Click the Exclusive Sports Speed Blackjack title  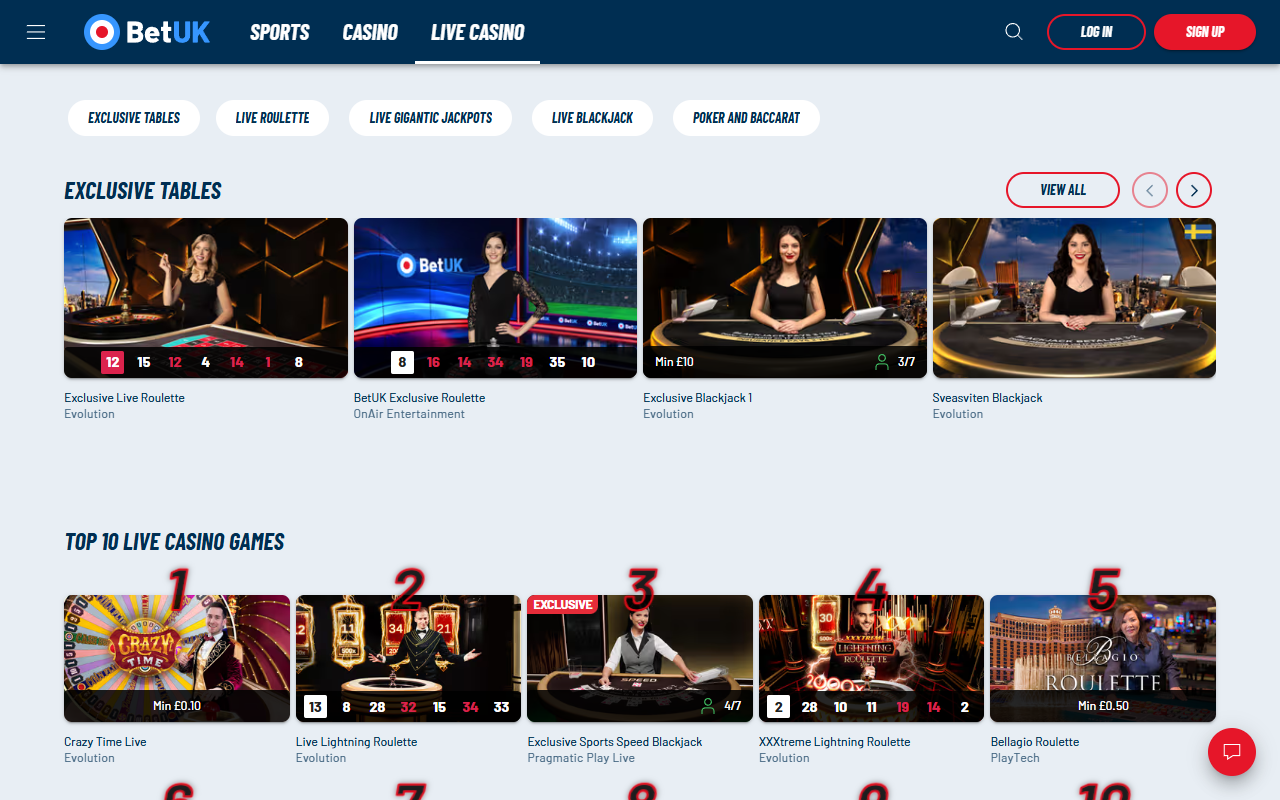(614, 742)
